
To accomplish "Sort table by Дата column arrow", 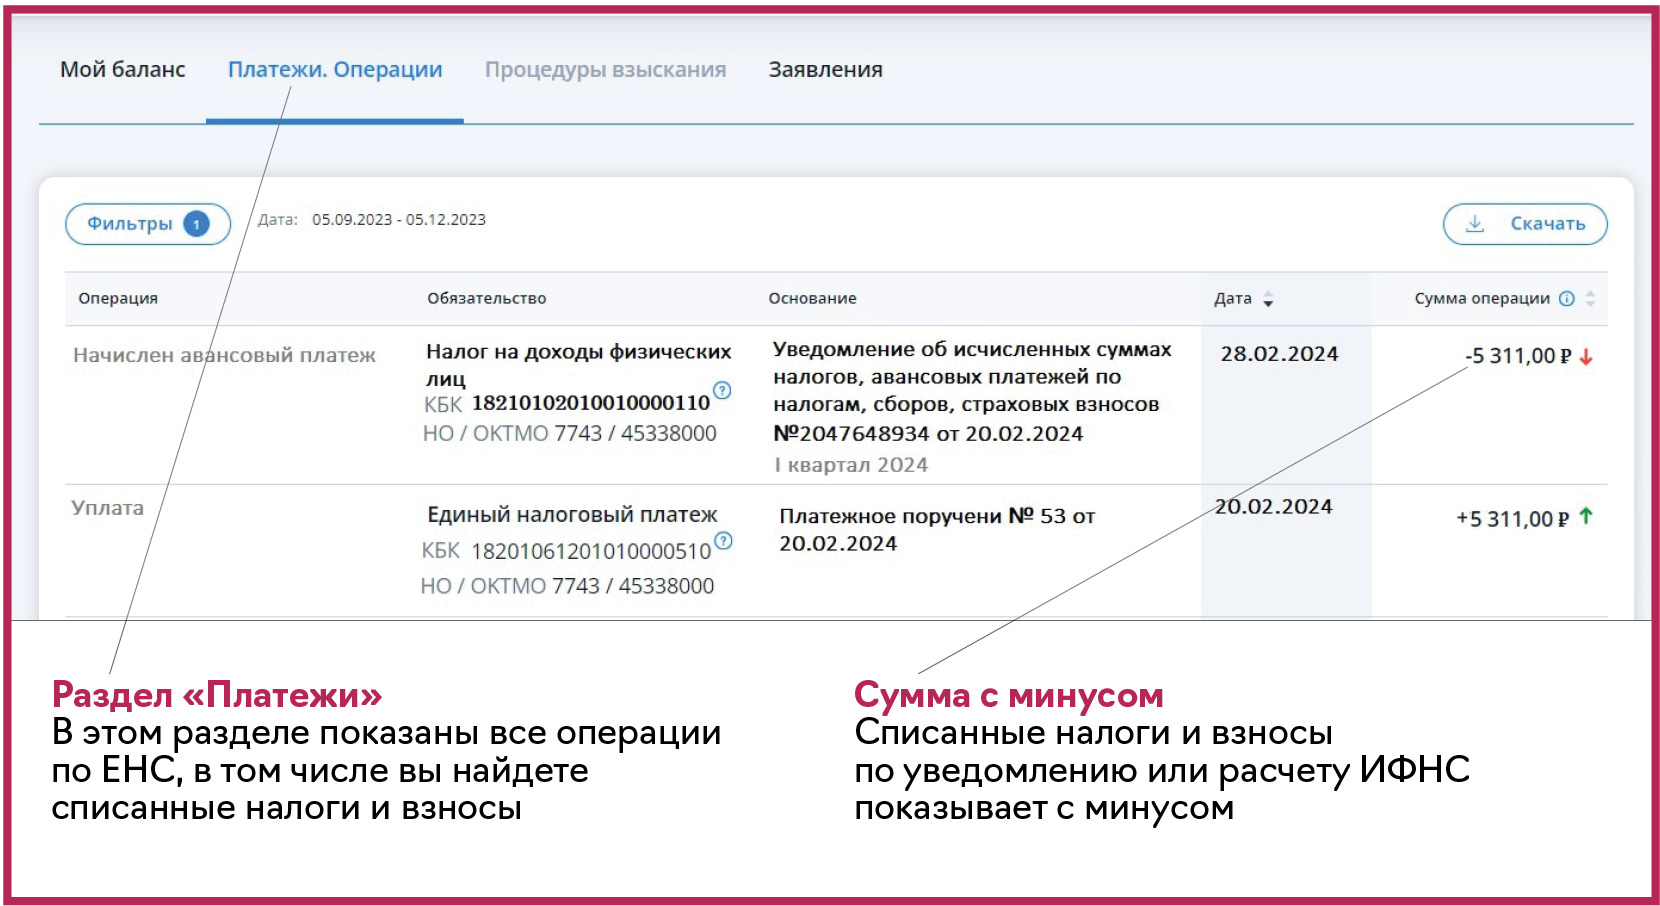I will click(1268, 299).
